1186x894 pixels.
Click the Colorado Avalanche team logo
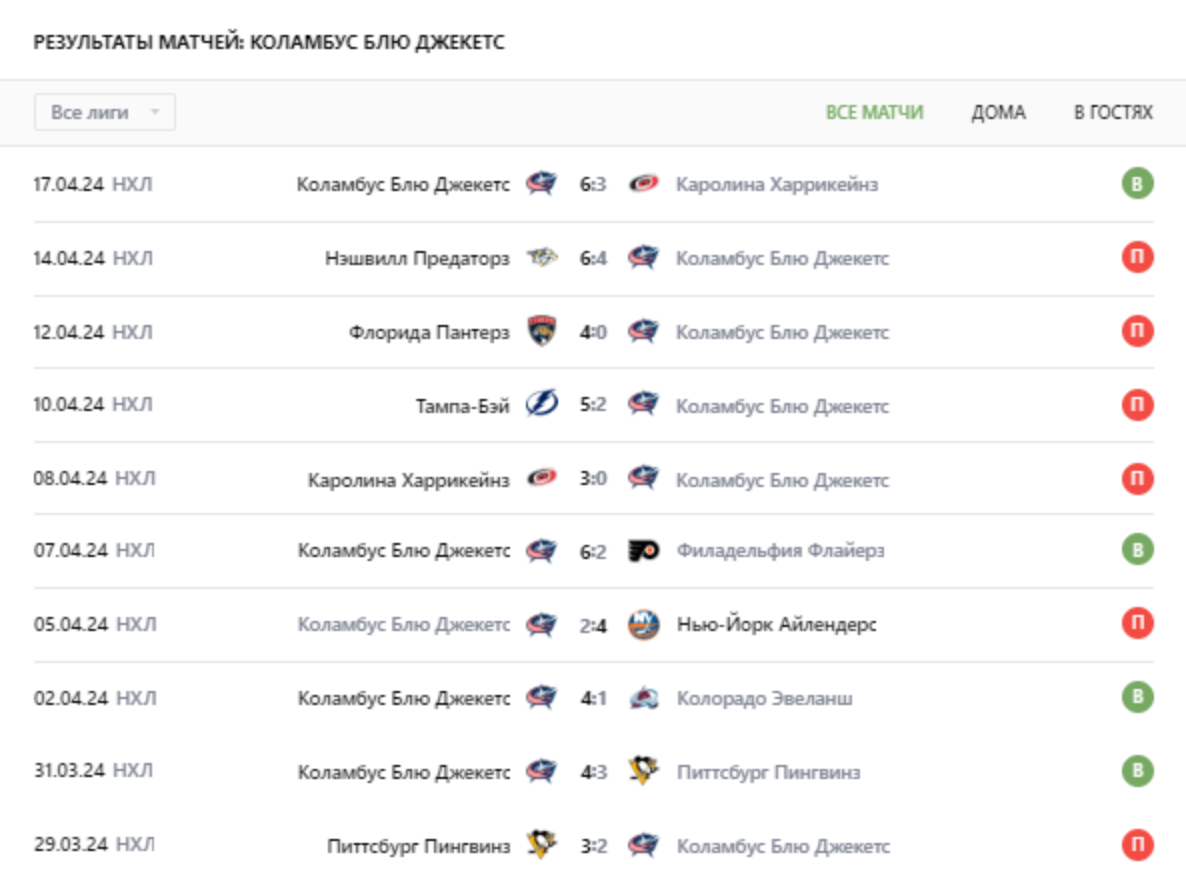tap(643, 699)
